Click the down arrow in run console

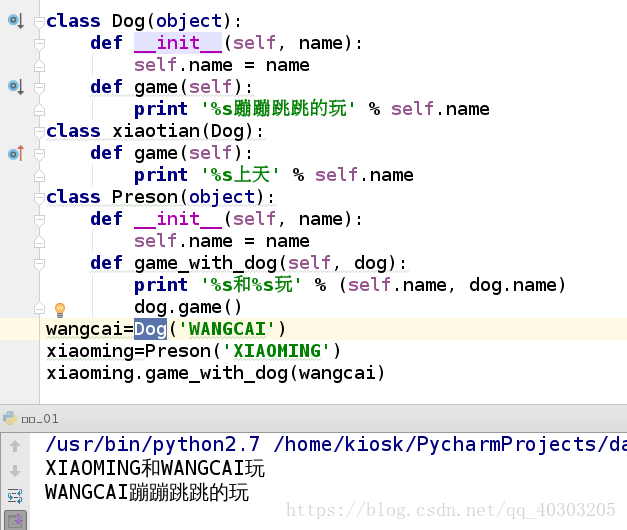point(15,471)
